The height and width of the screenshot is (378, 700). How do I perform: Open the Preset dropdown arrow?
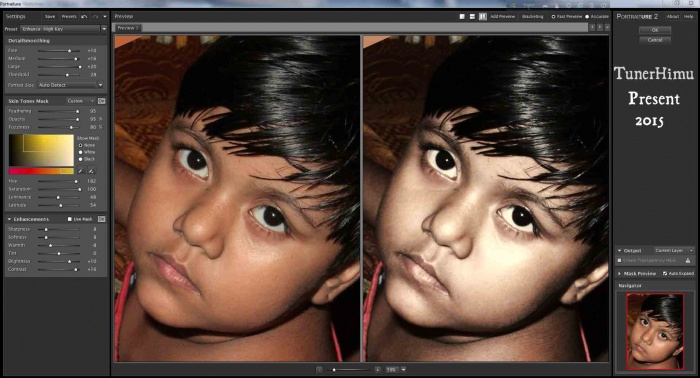[104, 29]
